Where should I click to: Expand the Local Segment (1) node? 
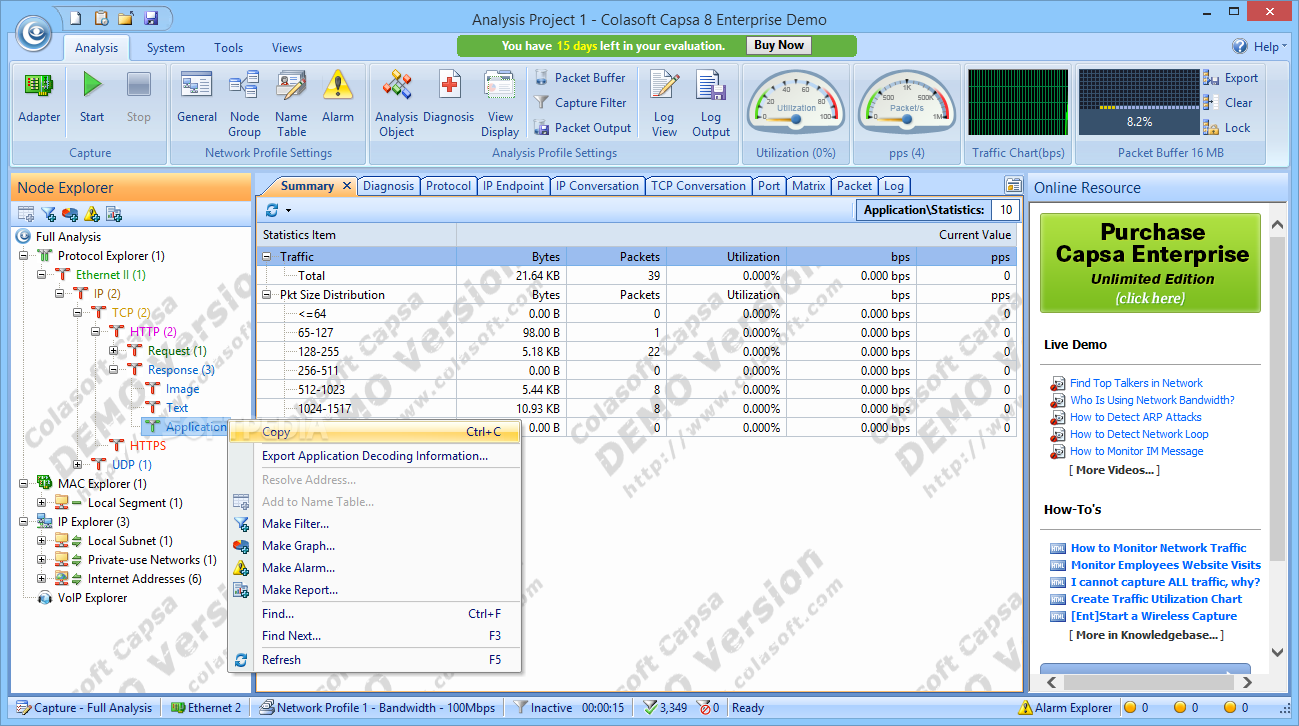tap(42, 503)
